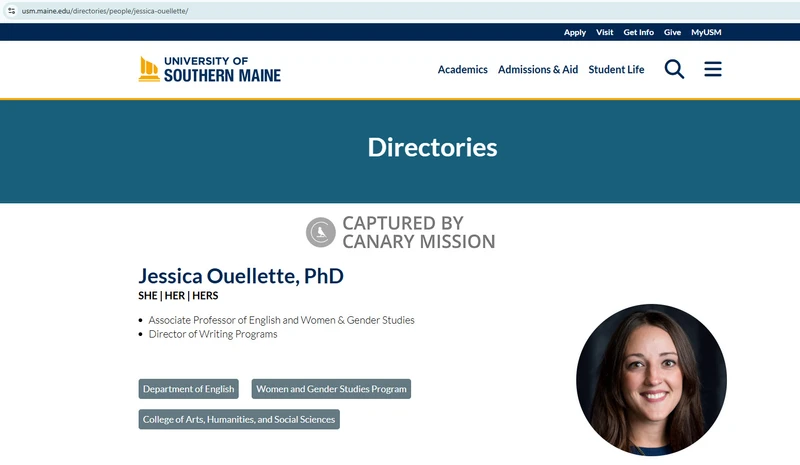Select Get Info in the top bar
800x465 pixels.
638,32
